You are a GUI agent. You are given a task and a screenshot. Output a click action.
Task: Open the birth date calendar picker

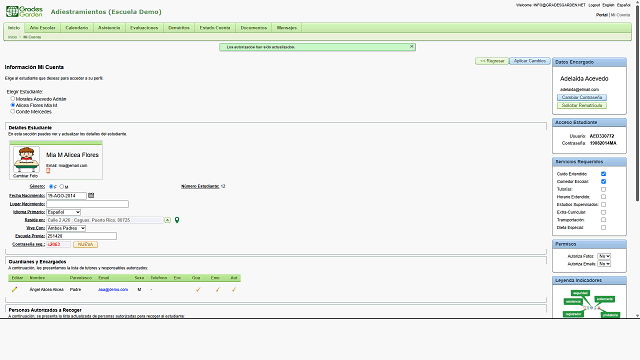[91, 196]
